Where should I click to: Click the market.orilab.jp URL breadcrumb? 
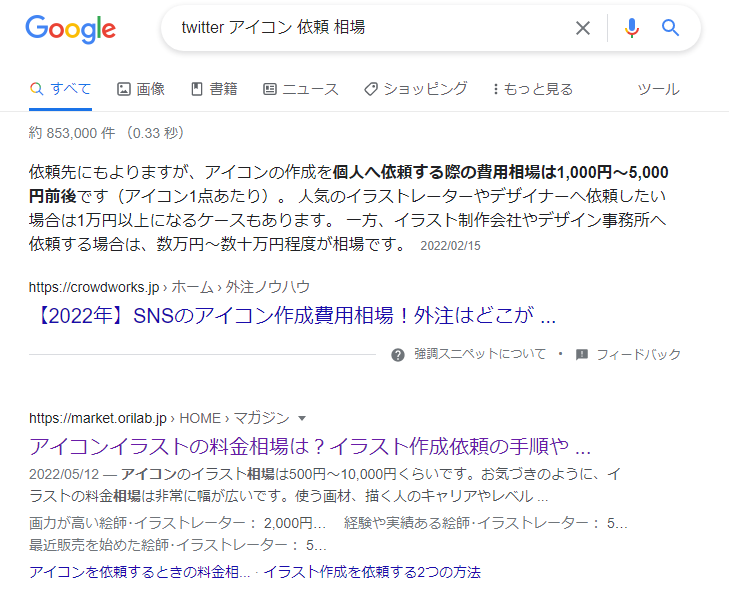[x=159, y=418]
